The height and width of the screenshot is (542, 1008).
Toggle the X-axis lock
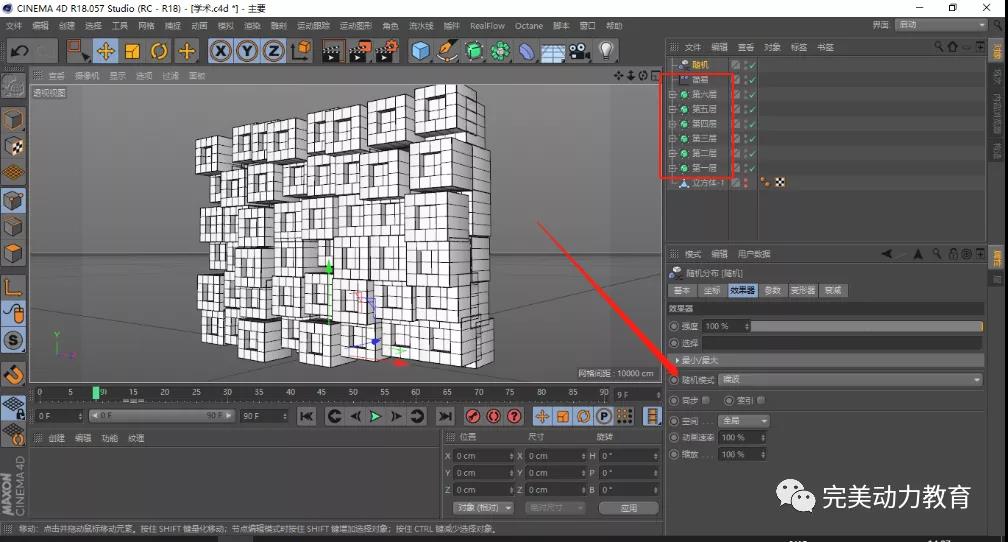point(220,51)
